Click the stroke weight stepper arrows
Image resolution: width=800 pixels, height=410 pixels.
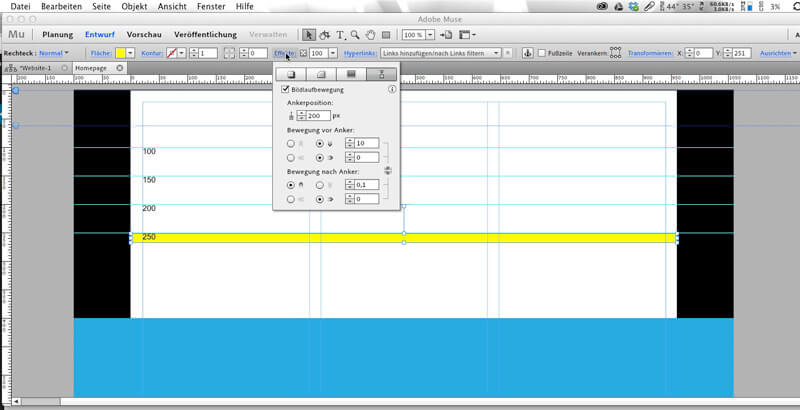coord(194,53)
